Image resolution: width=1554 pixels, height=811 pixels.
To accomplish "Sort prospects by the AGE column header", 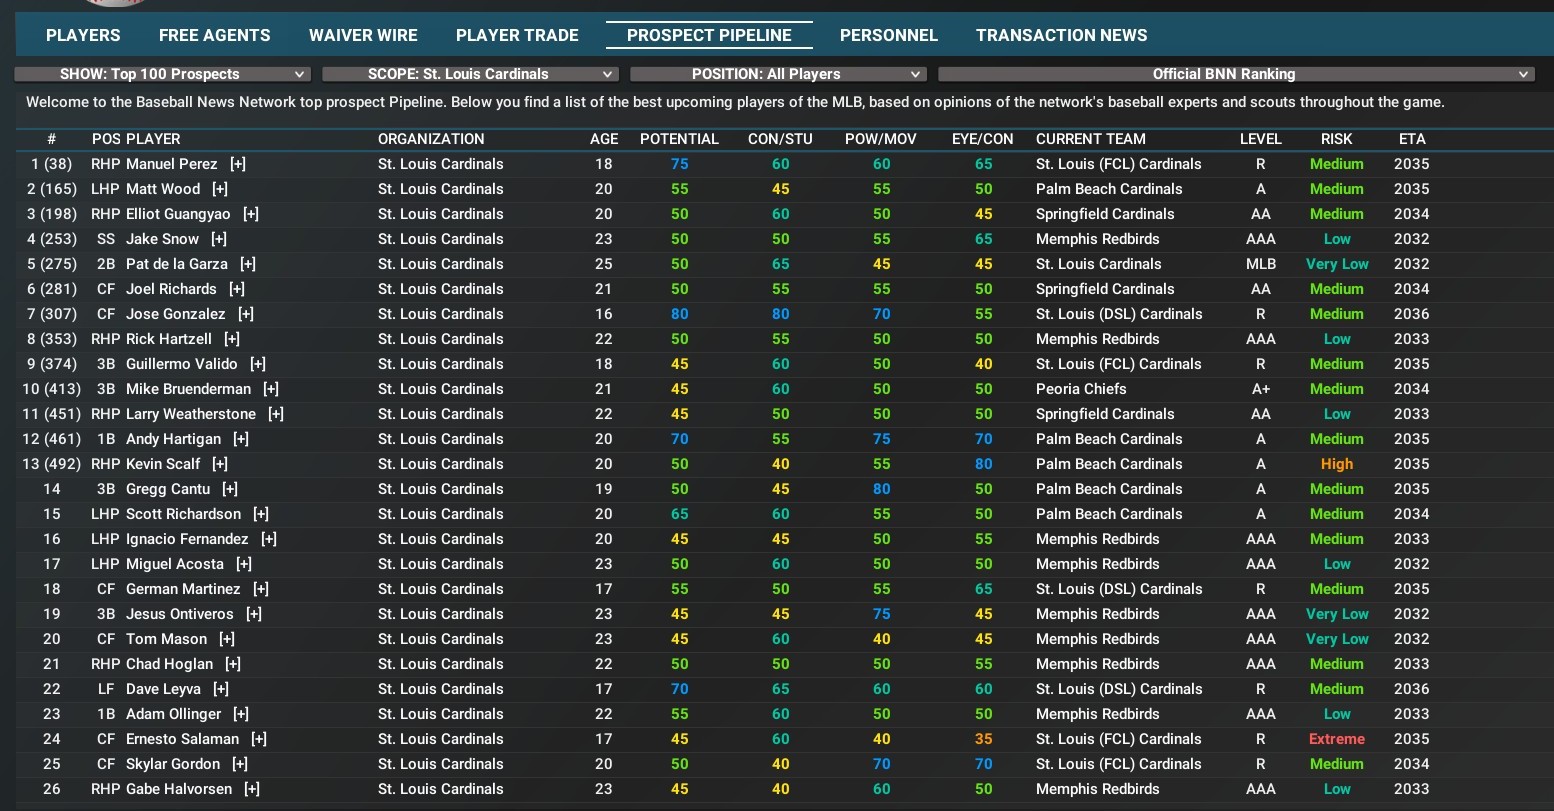I will pos(604,139).
